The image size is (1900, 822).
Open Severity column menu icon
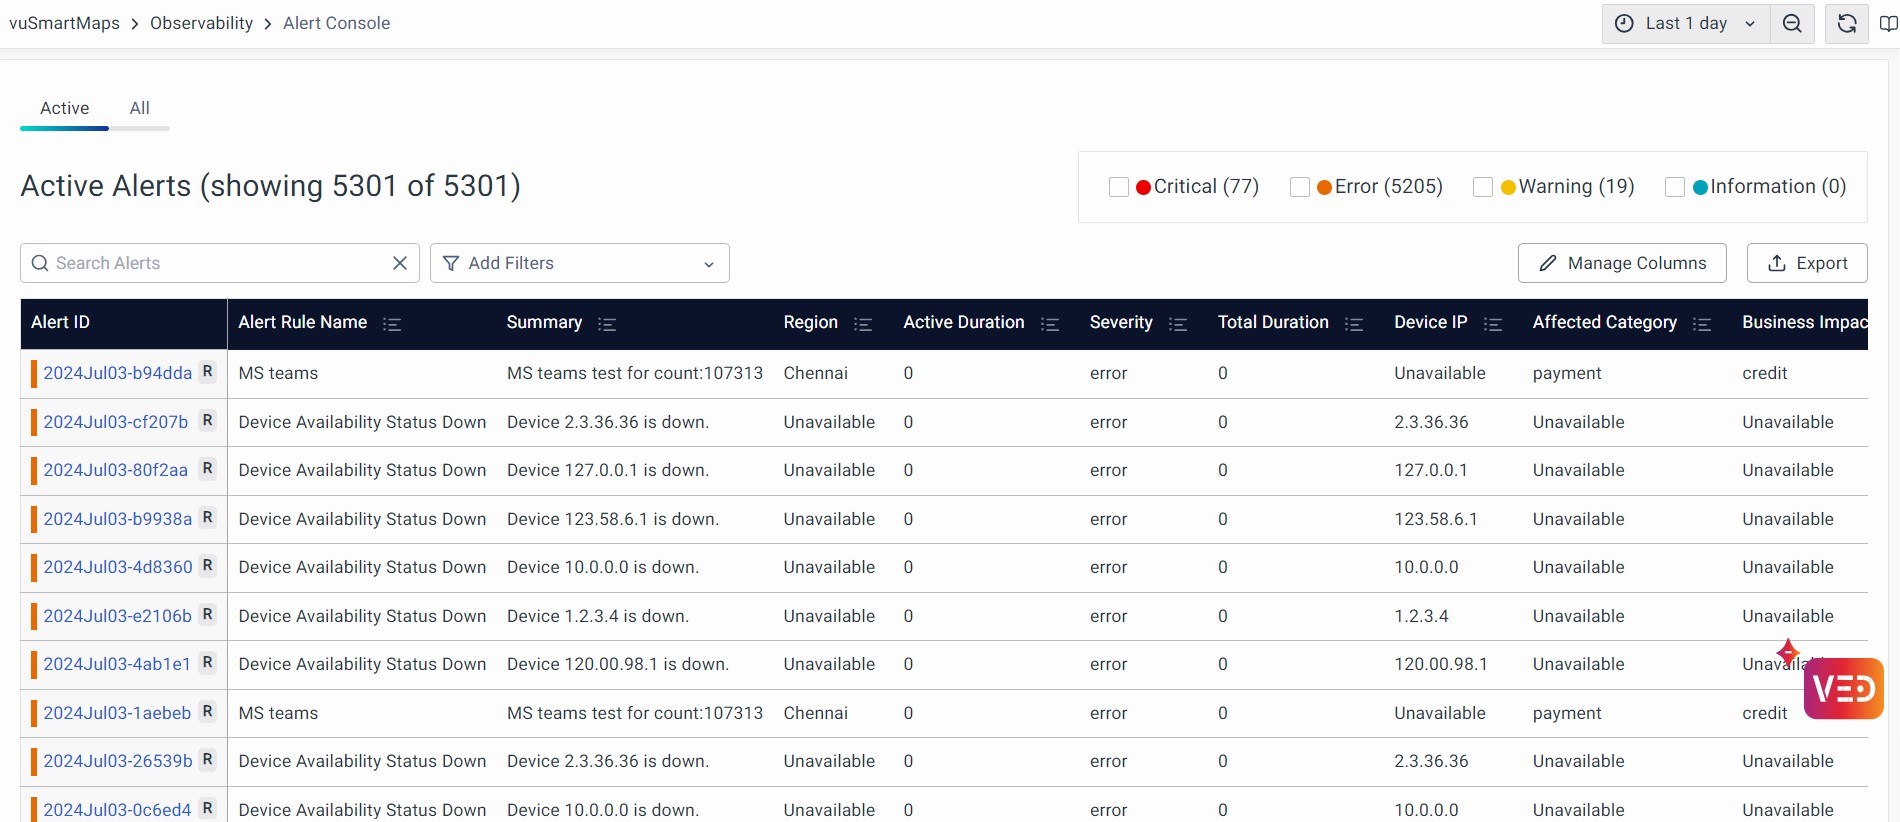click(x=1178, y=324)
